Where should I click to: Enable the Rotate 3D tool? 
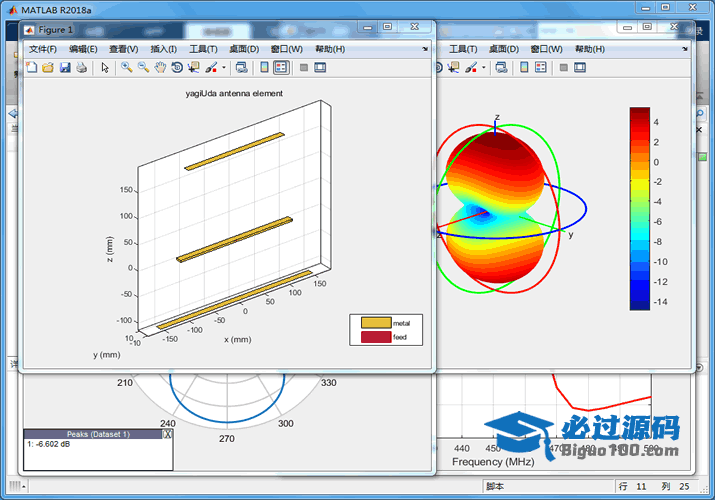(177, 67)
